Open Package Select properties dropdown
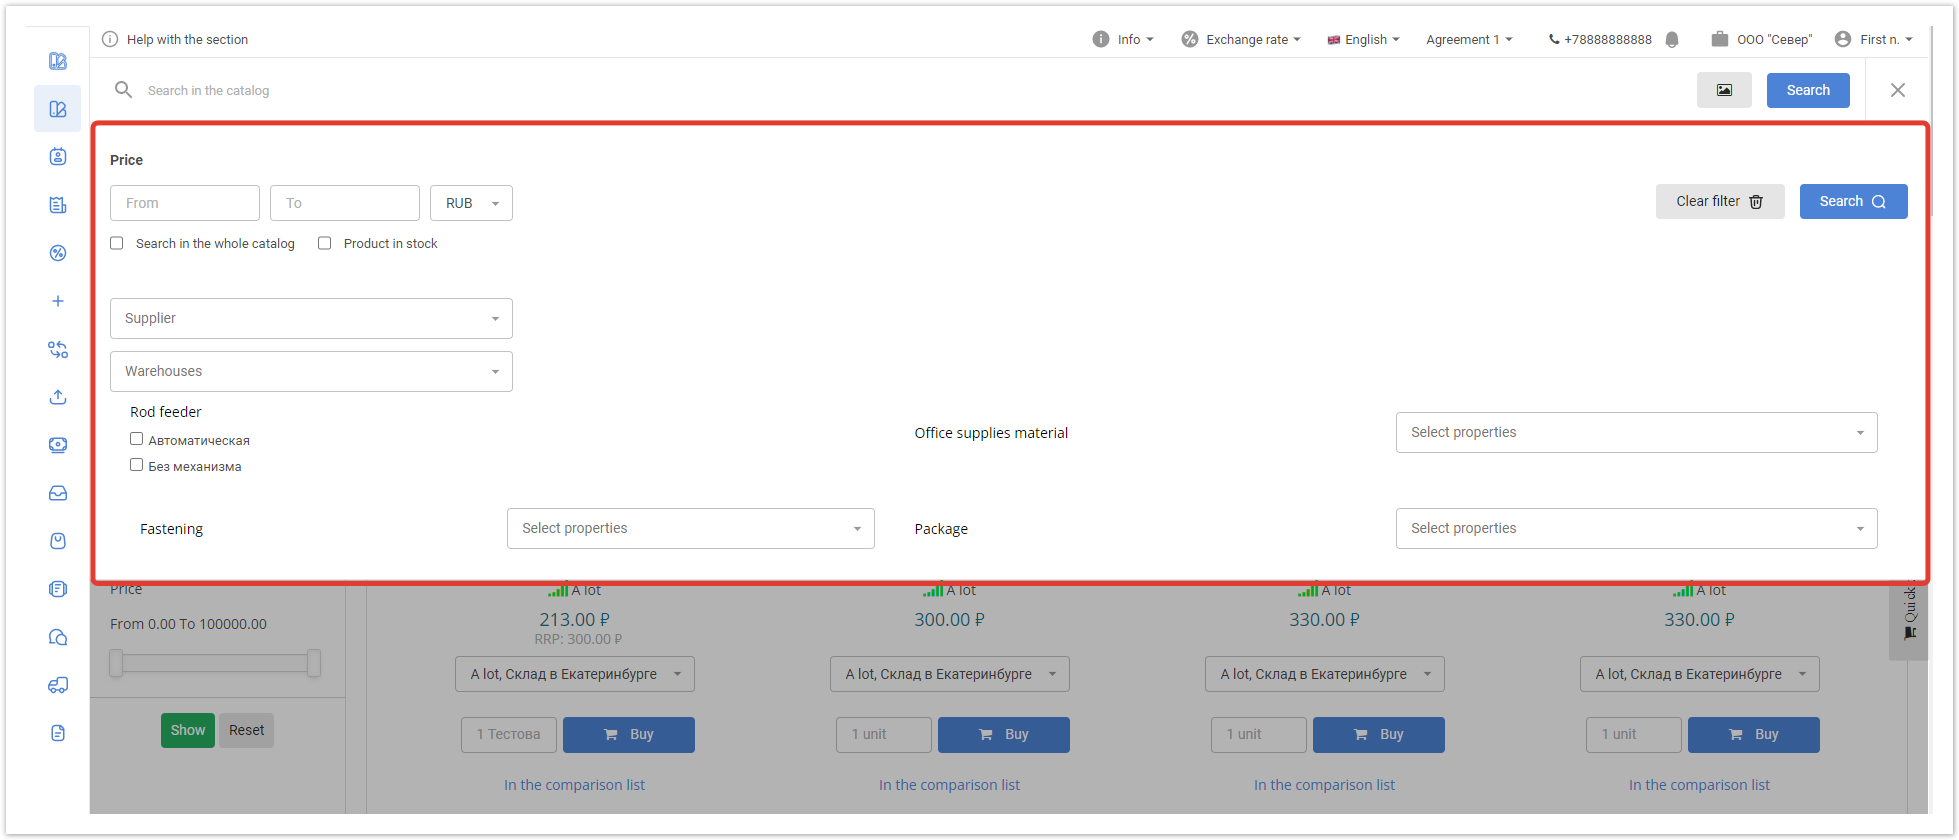Image resolution: width=1959 pixels, height=840 pixels. [1636, 528]
